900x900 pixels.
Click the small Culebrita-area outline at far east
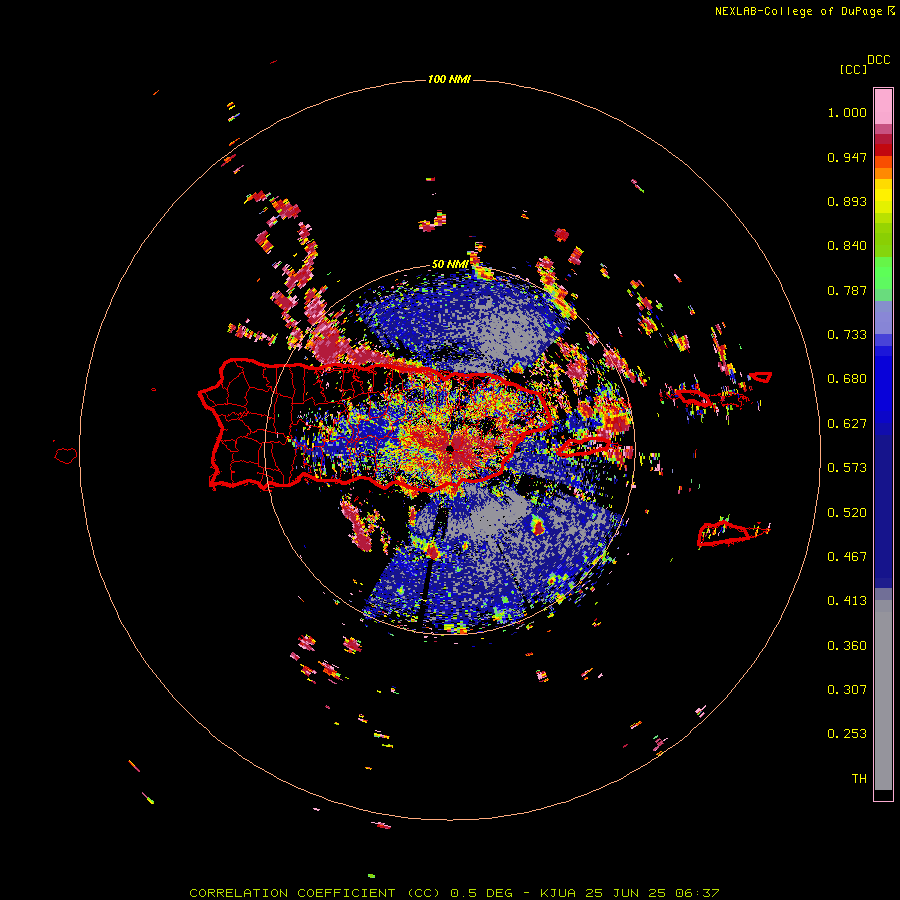pos(761,377)
